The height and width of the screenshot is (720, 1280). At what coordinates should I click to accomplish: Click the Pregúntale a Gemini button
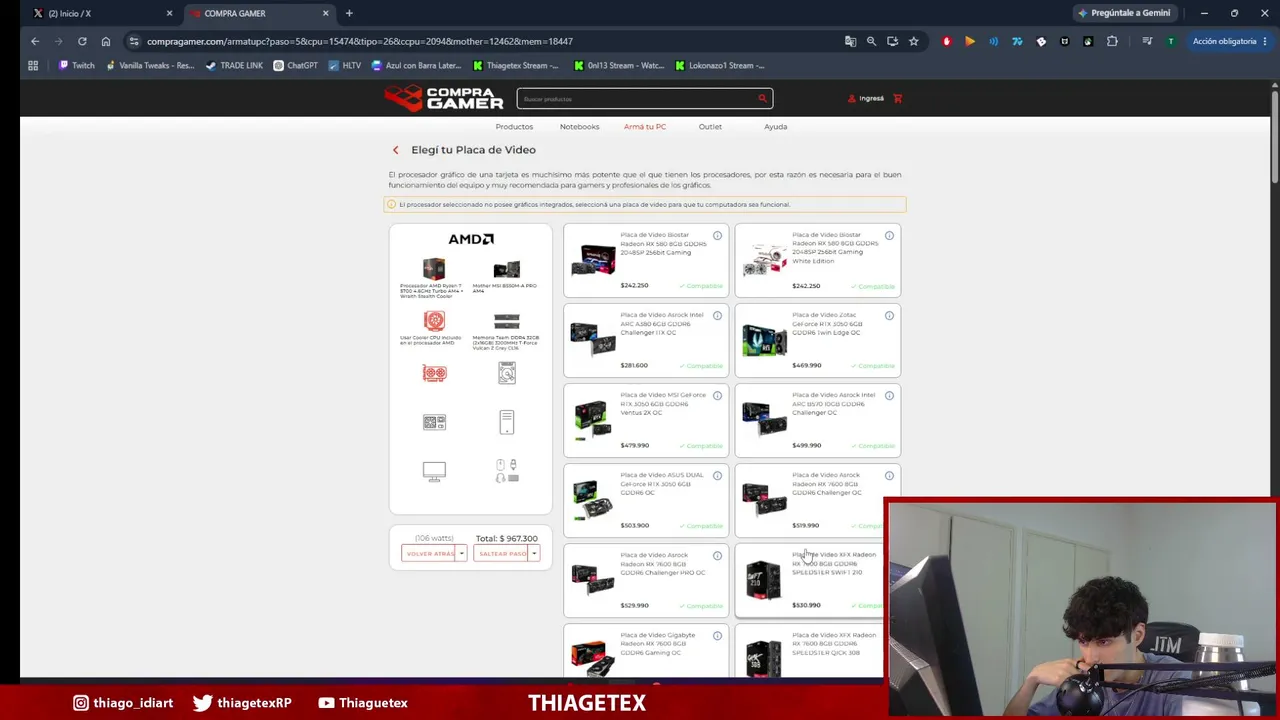(1124, 13)
